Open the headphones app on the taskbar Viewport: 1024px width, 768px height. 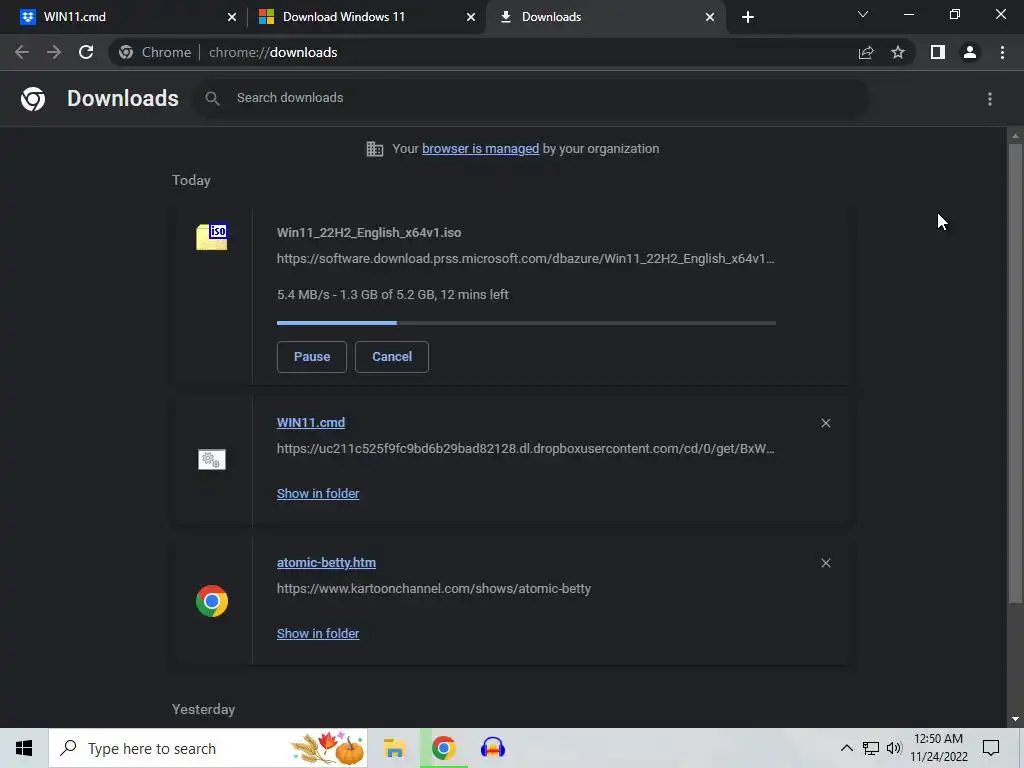click(492, 748)
